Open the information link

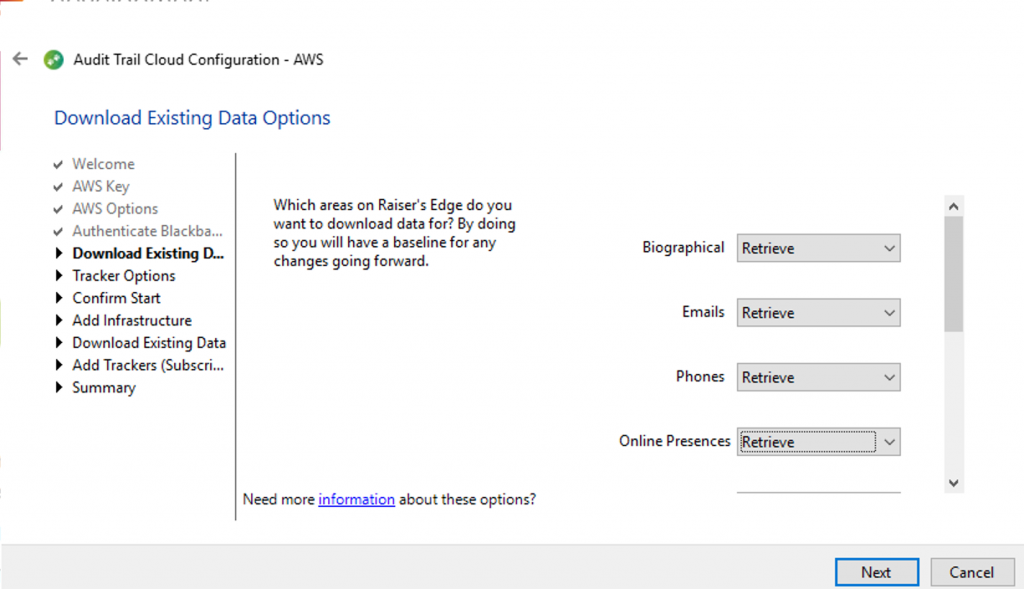(356, 499)
